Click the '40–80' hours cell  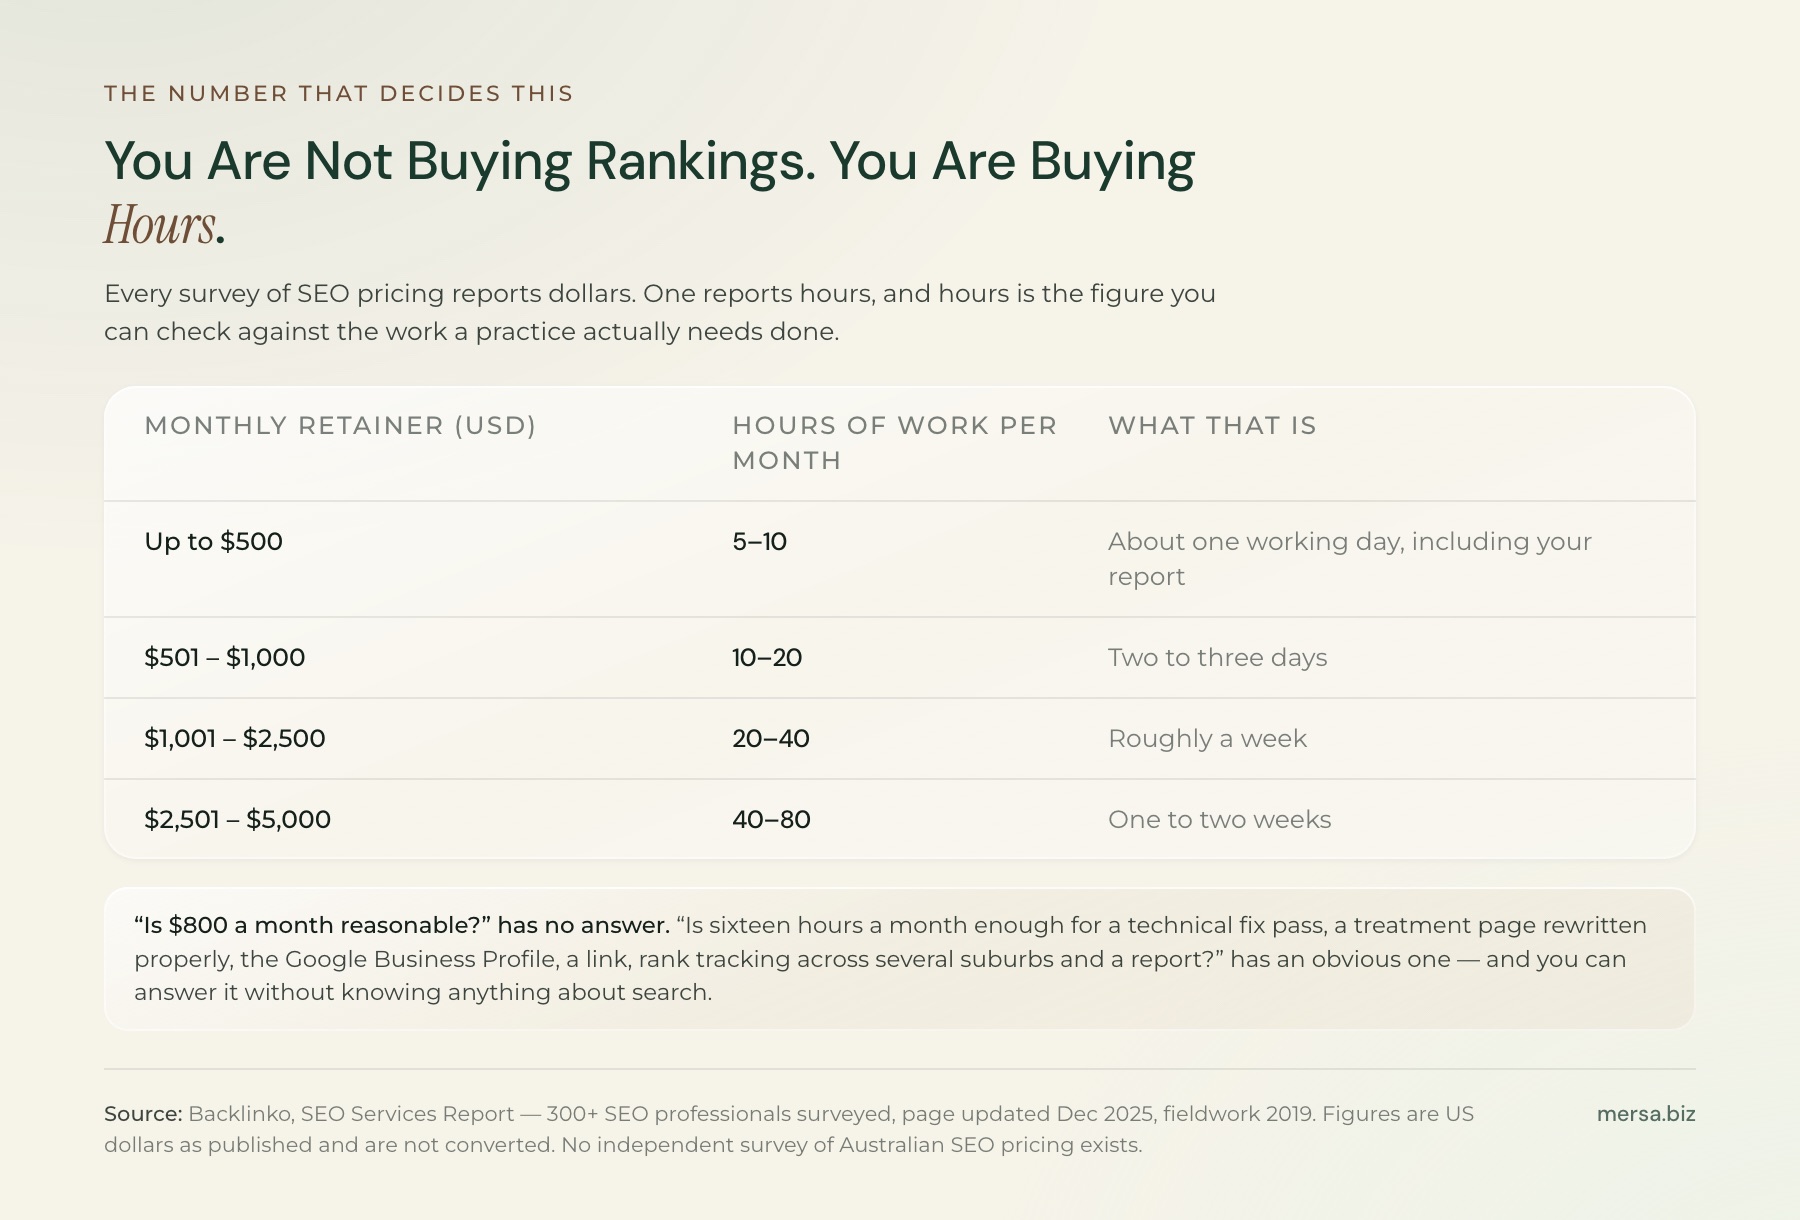772,820
